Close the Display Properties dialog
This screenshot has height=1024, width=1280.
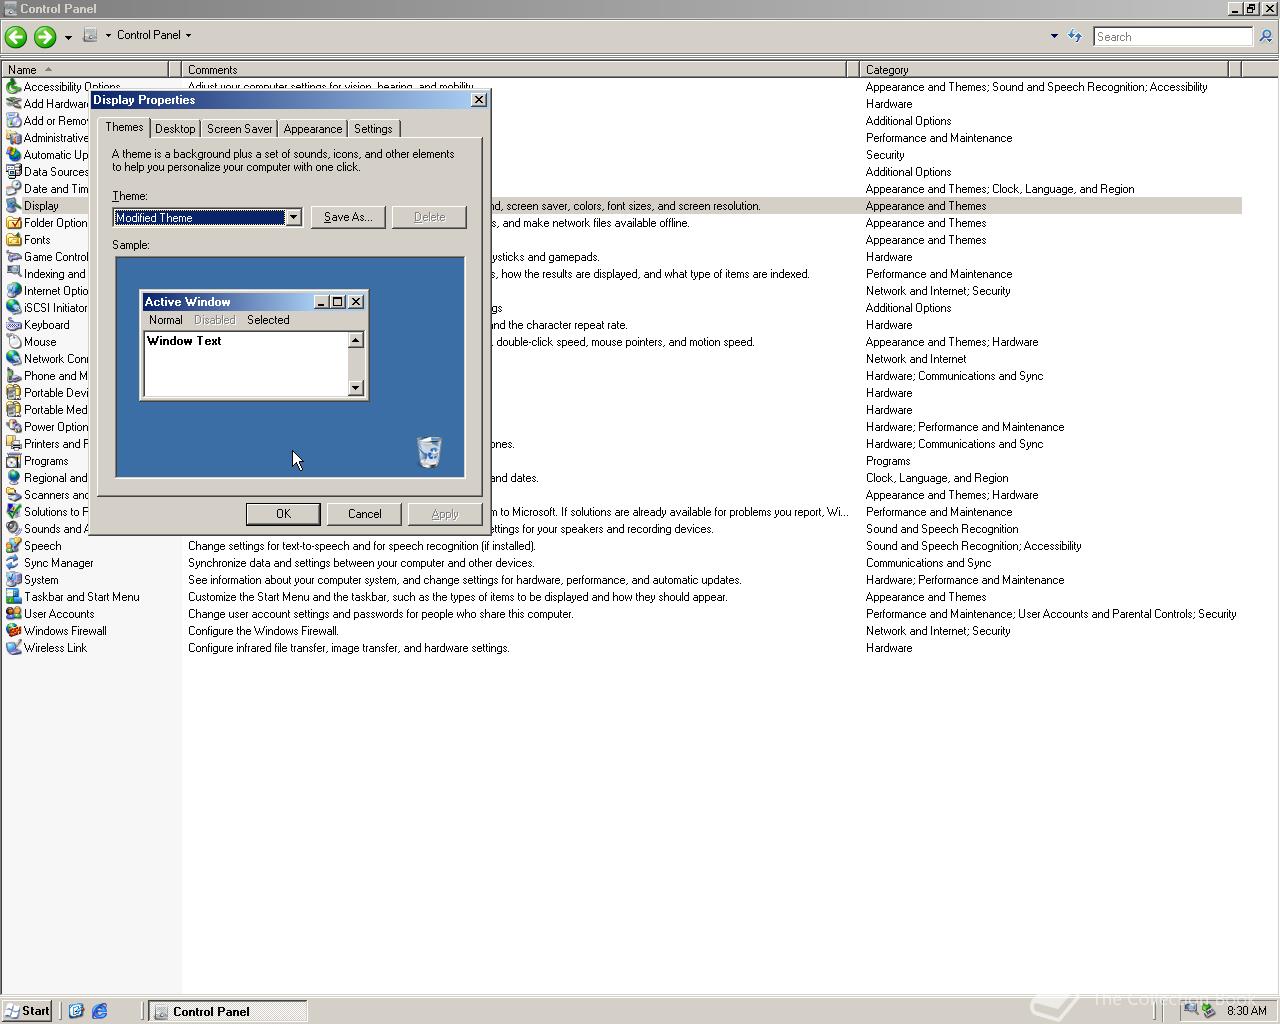click(x=478, y=100)
